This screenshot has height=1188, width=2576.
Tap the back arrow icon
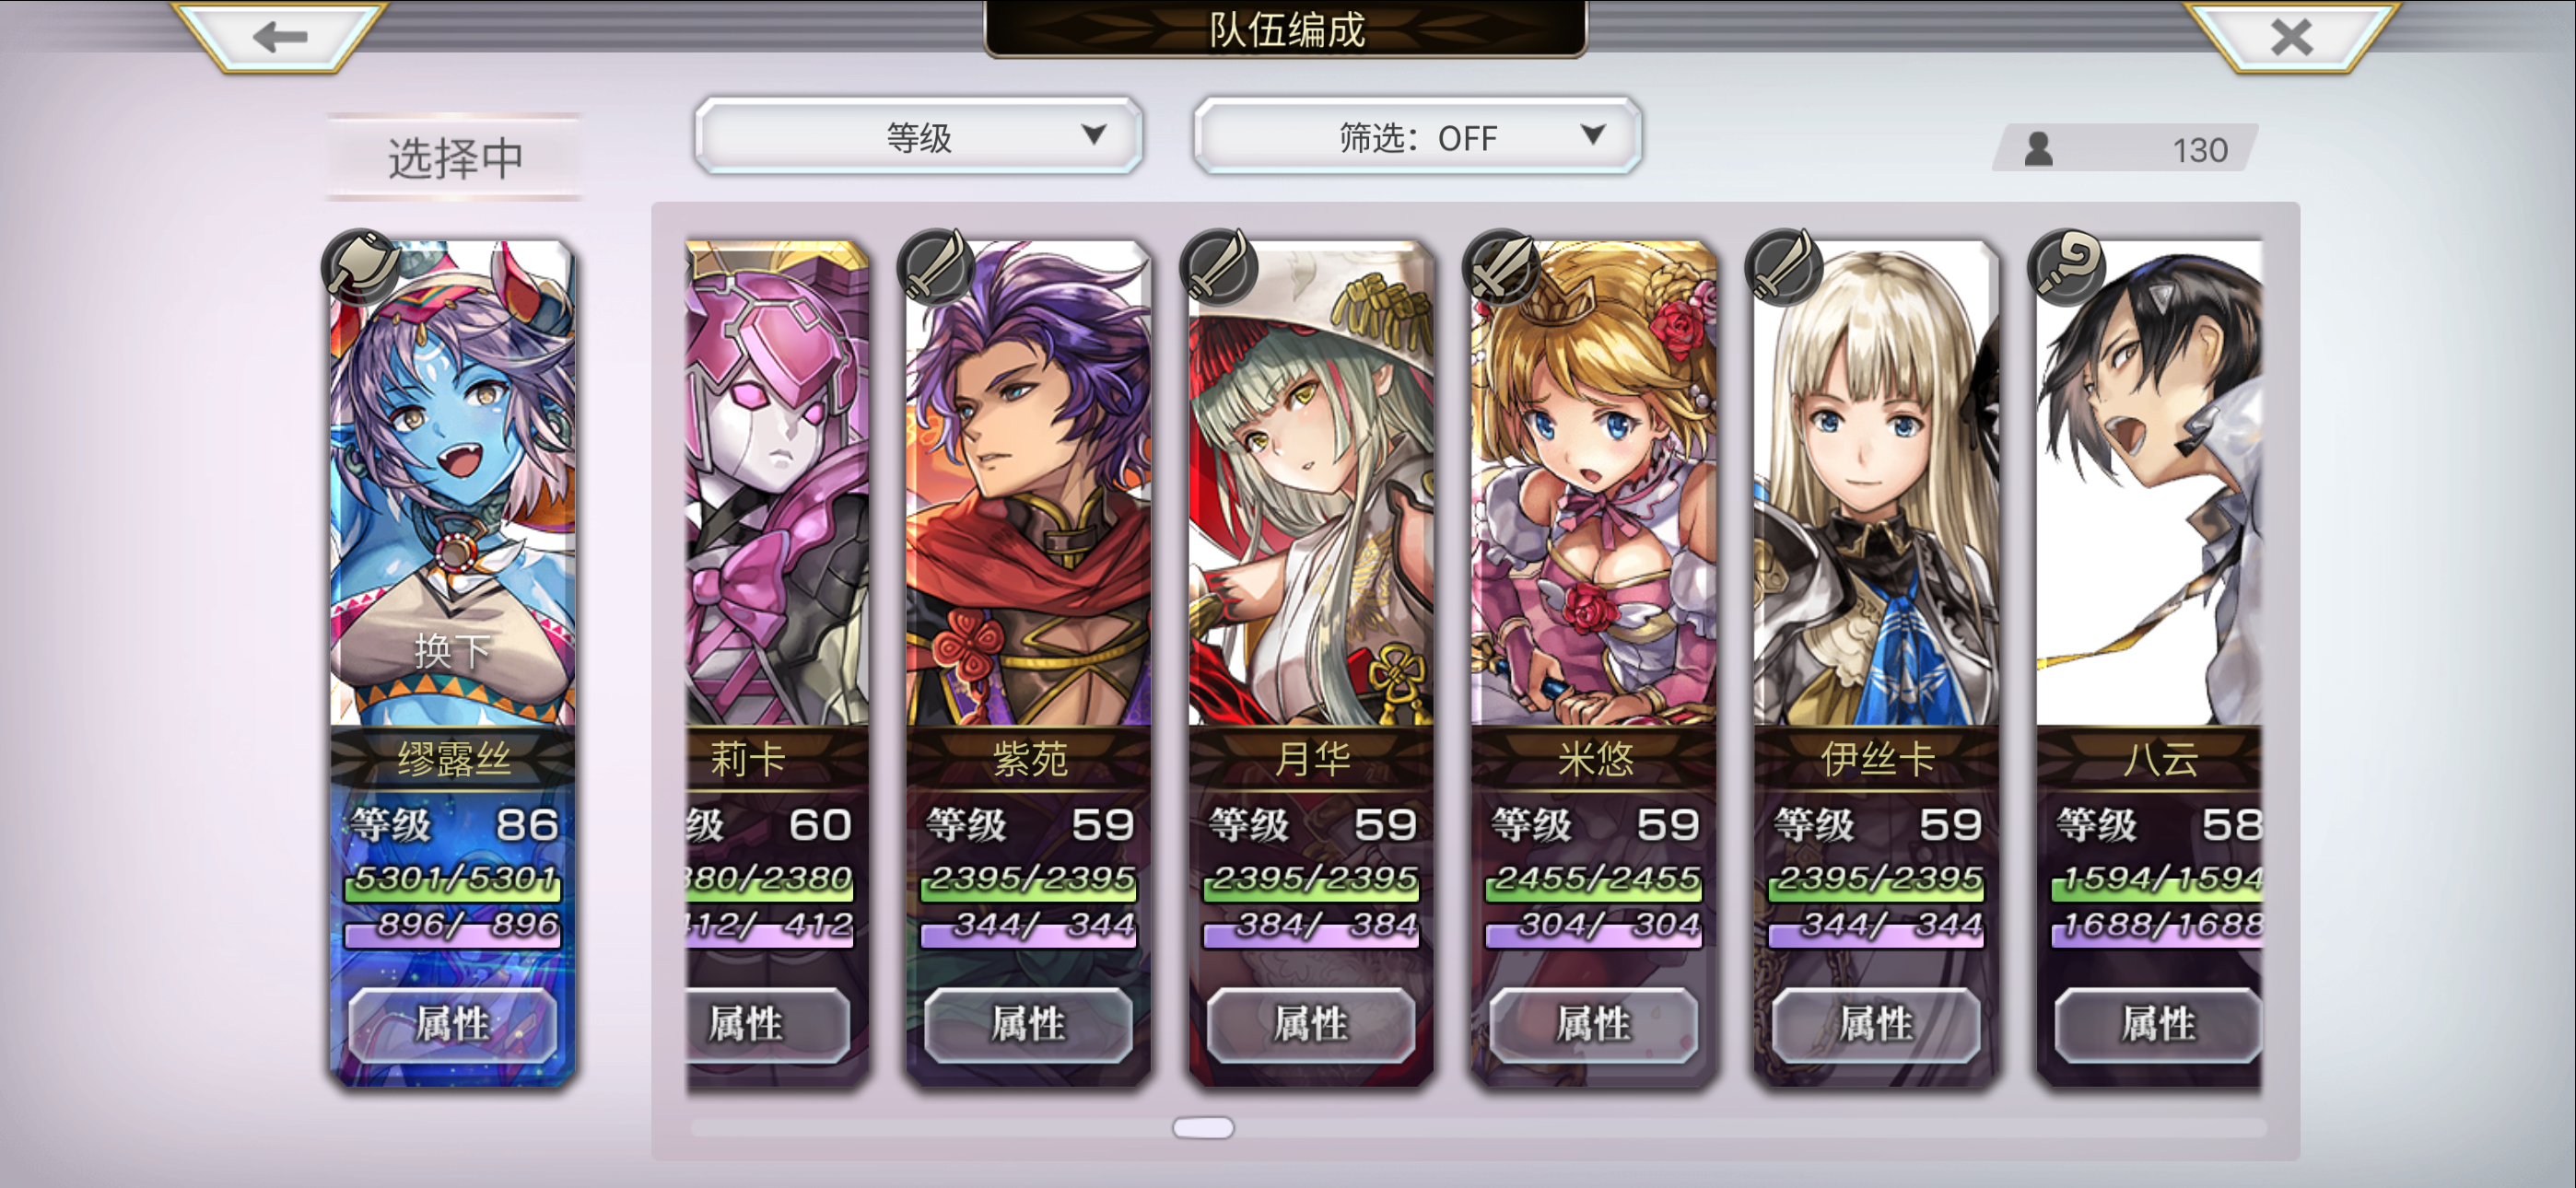tap(279, 37)
